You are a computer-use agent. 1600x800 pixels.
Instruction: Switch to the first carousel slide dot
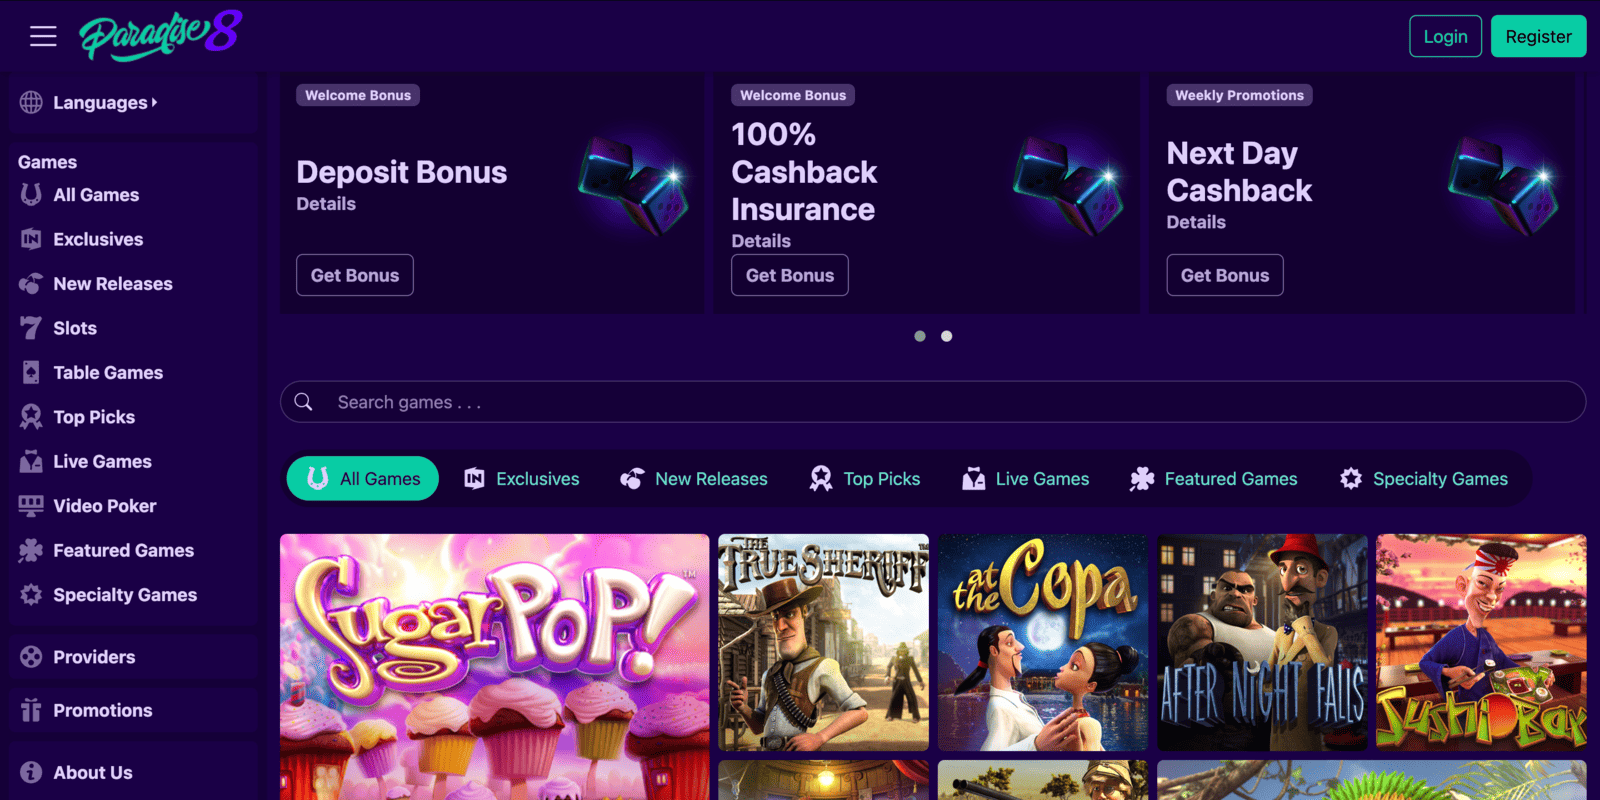(920, 336)
